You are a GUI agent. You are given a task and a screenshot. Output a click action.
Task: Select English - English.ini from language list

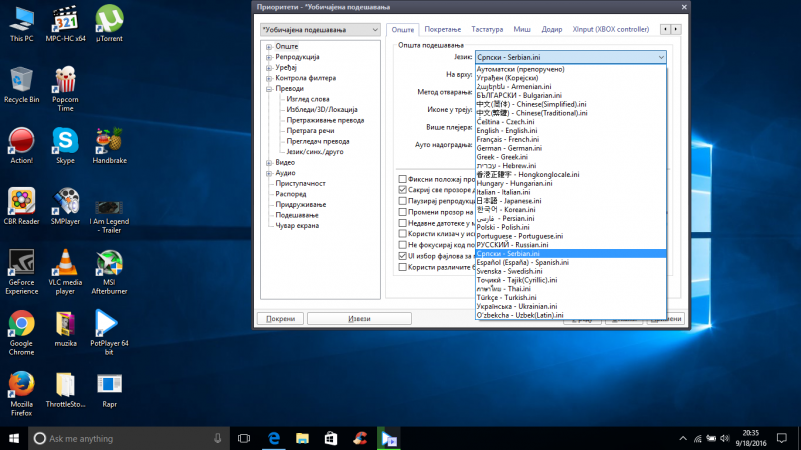point(571,130)
